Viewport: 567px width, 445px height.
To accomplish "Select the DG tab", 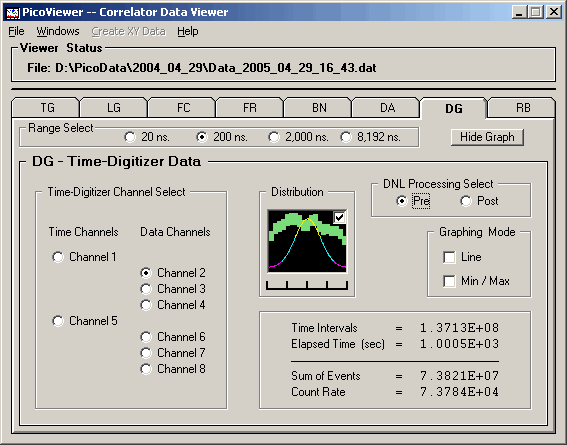I will point(453,108).
